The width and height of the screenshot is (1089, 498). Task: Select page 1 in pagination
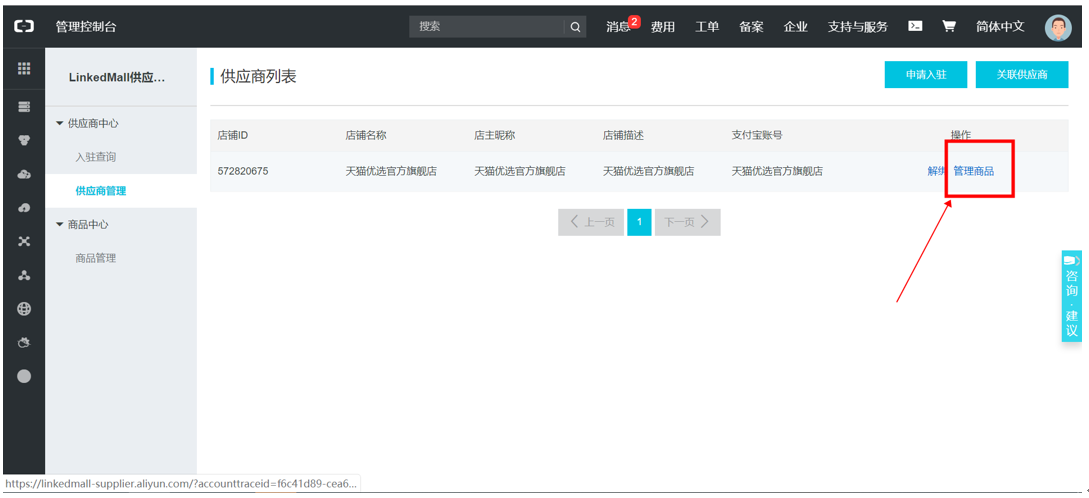pos(639,222)
